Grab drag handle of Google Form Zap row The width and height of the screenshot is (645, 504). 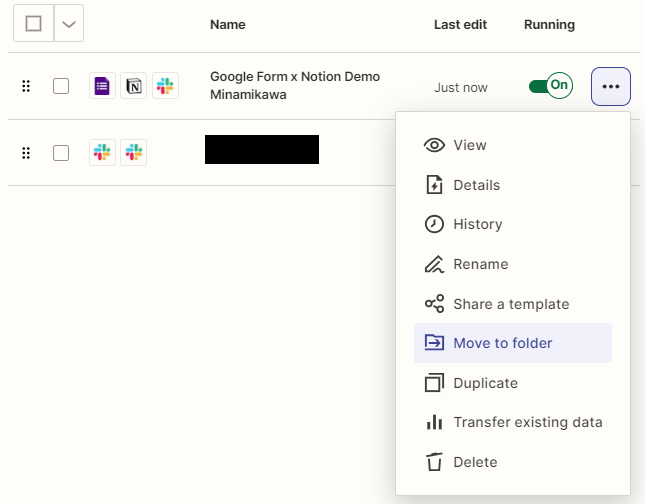26,86
